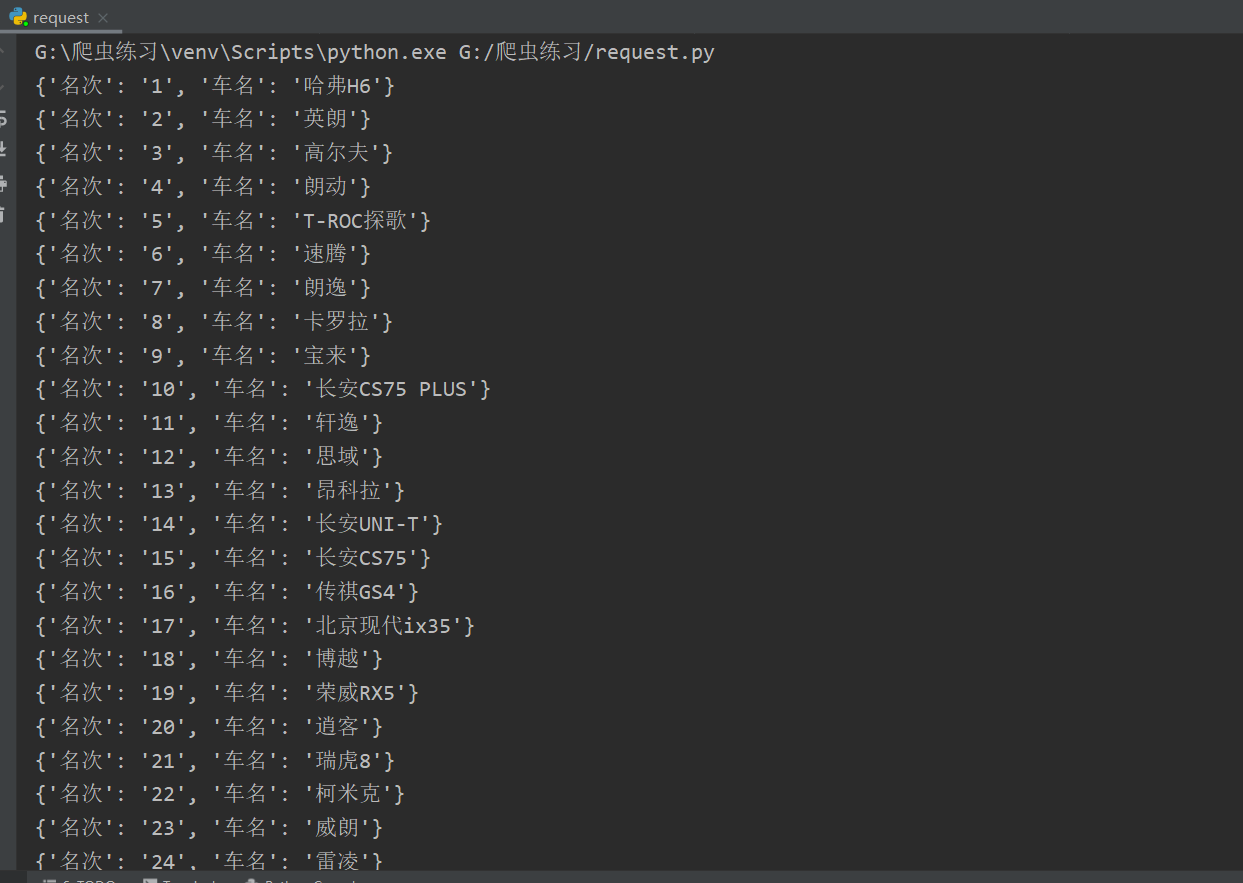Click the output line containing 哈弗H6
1243x883 pixels.
[x=215, y=86]
